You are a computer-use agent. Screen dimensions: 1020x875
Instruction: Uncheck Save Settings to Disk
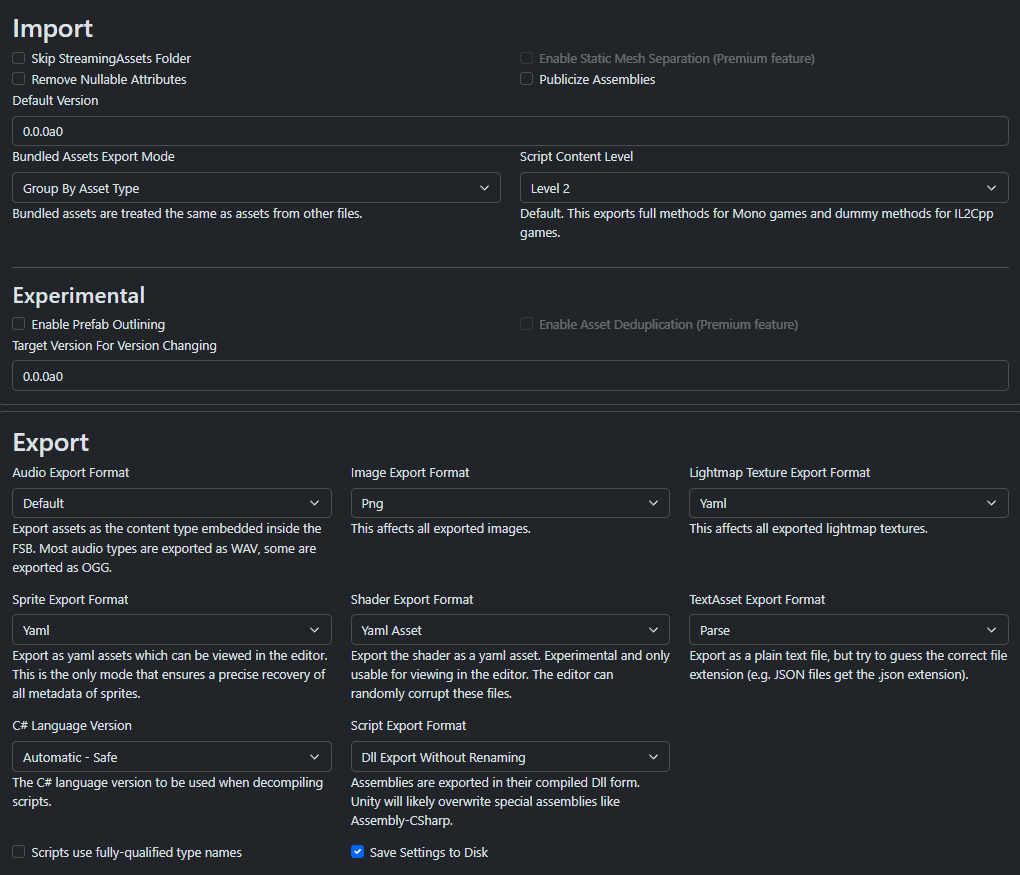pos(358,852)
